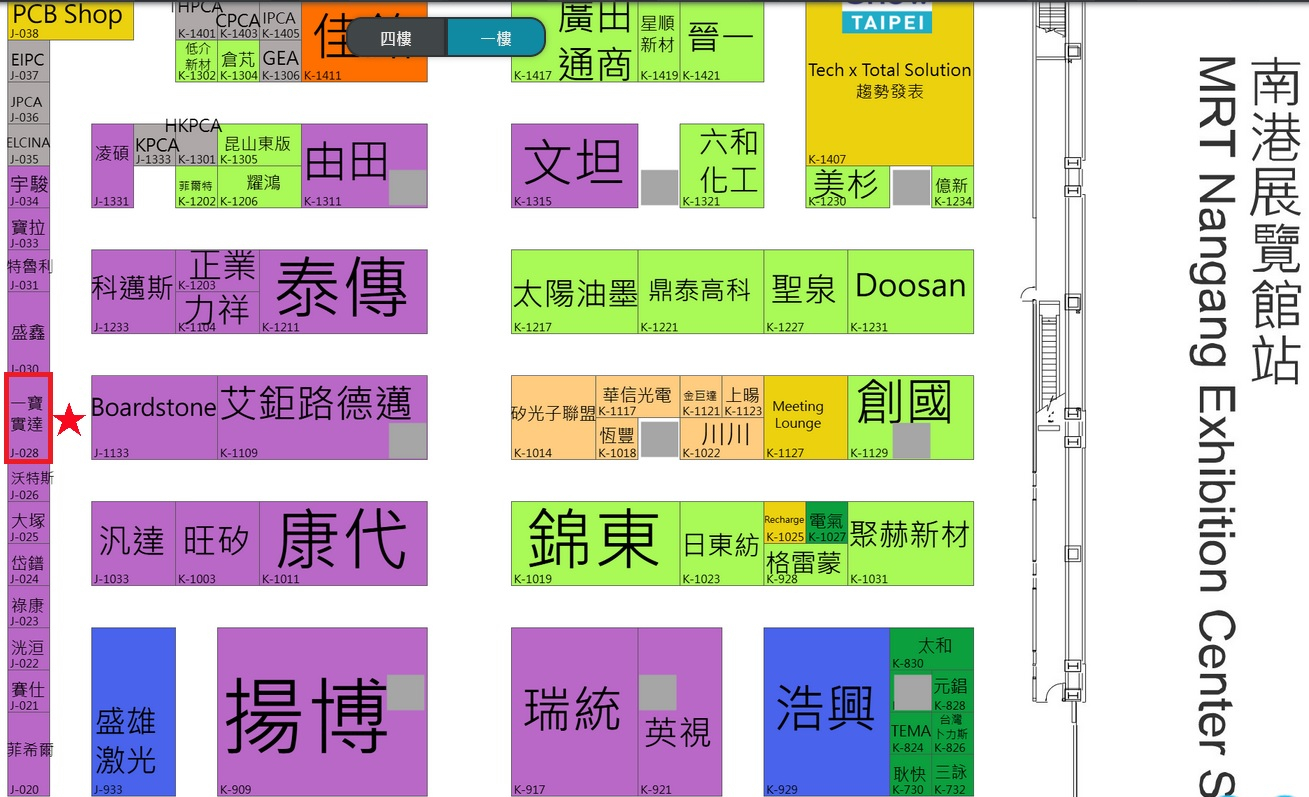Click gray square in 艾鉅路德邁 booth
Viewport: 1309px width, 797px height.
pyautogui.click(x=407, y=440)
